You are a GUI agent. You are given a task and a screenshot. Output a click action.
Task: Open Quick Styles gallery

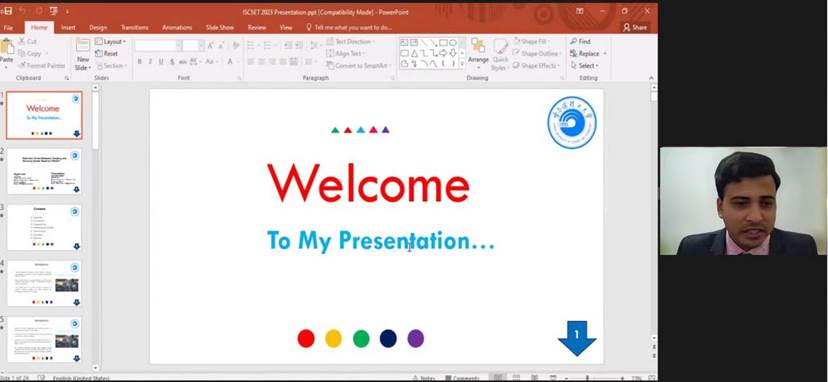tap(501, 54)
